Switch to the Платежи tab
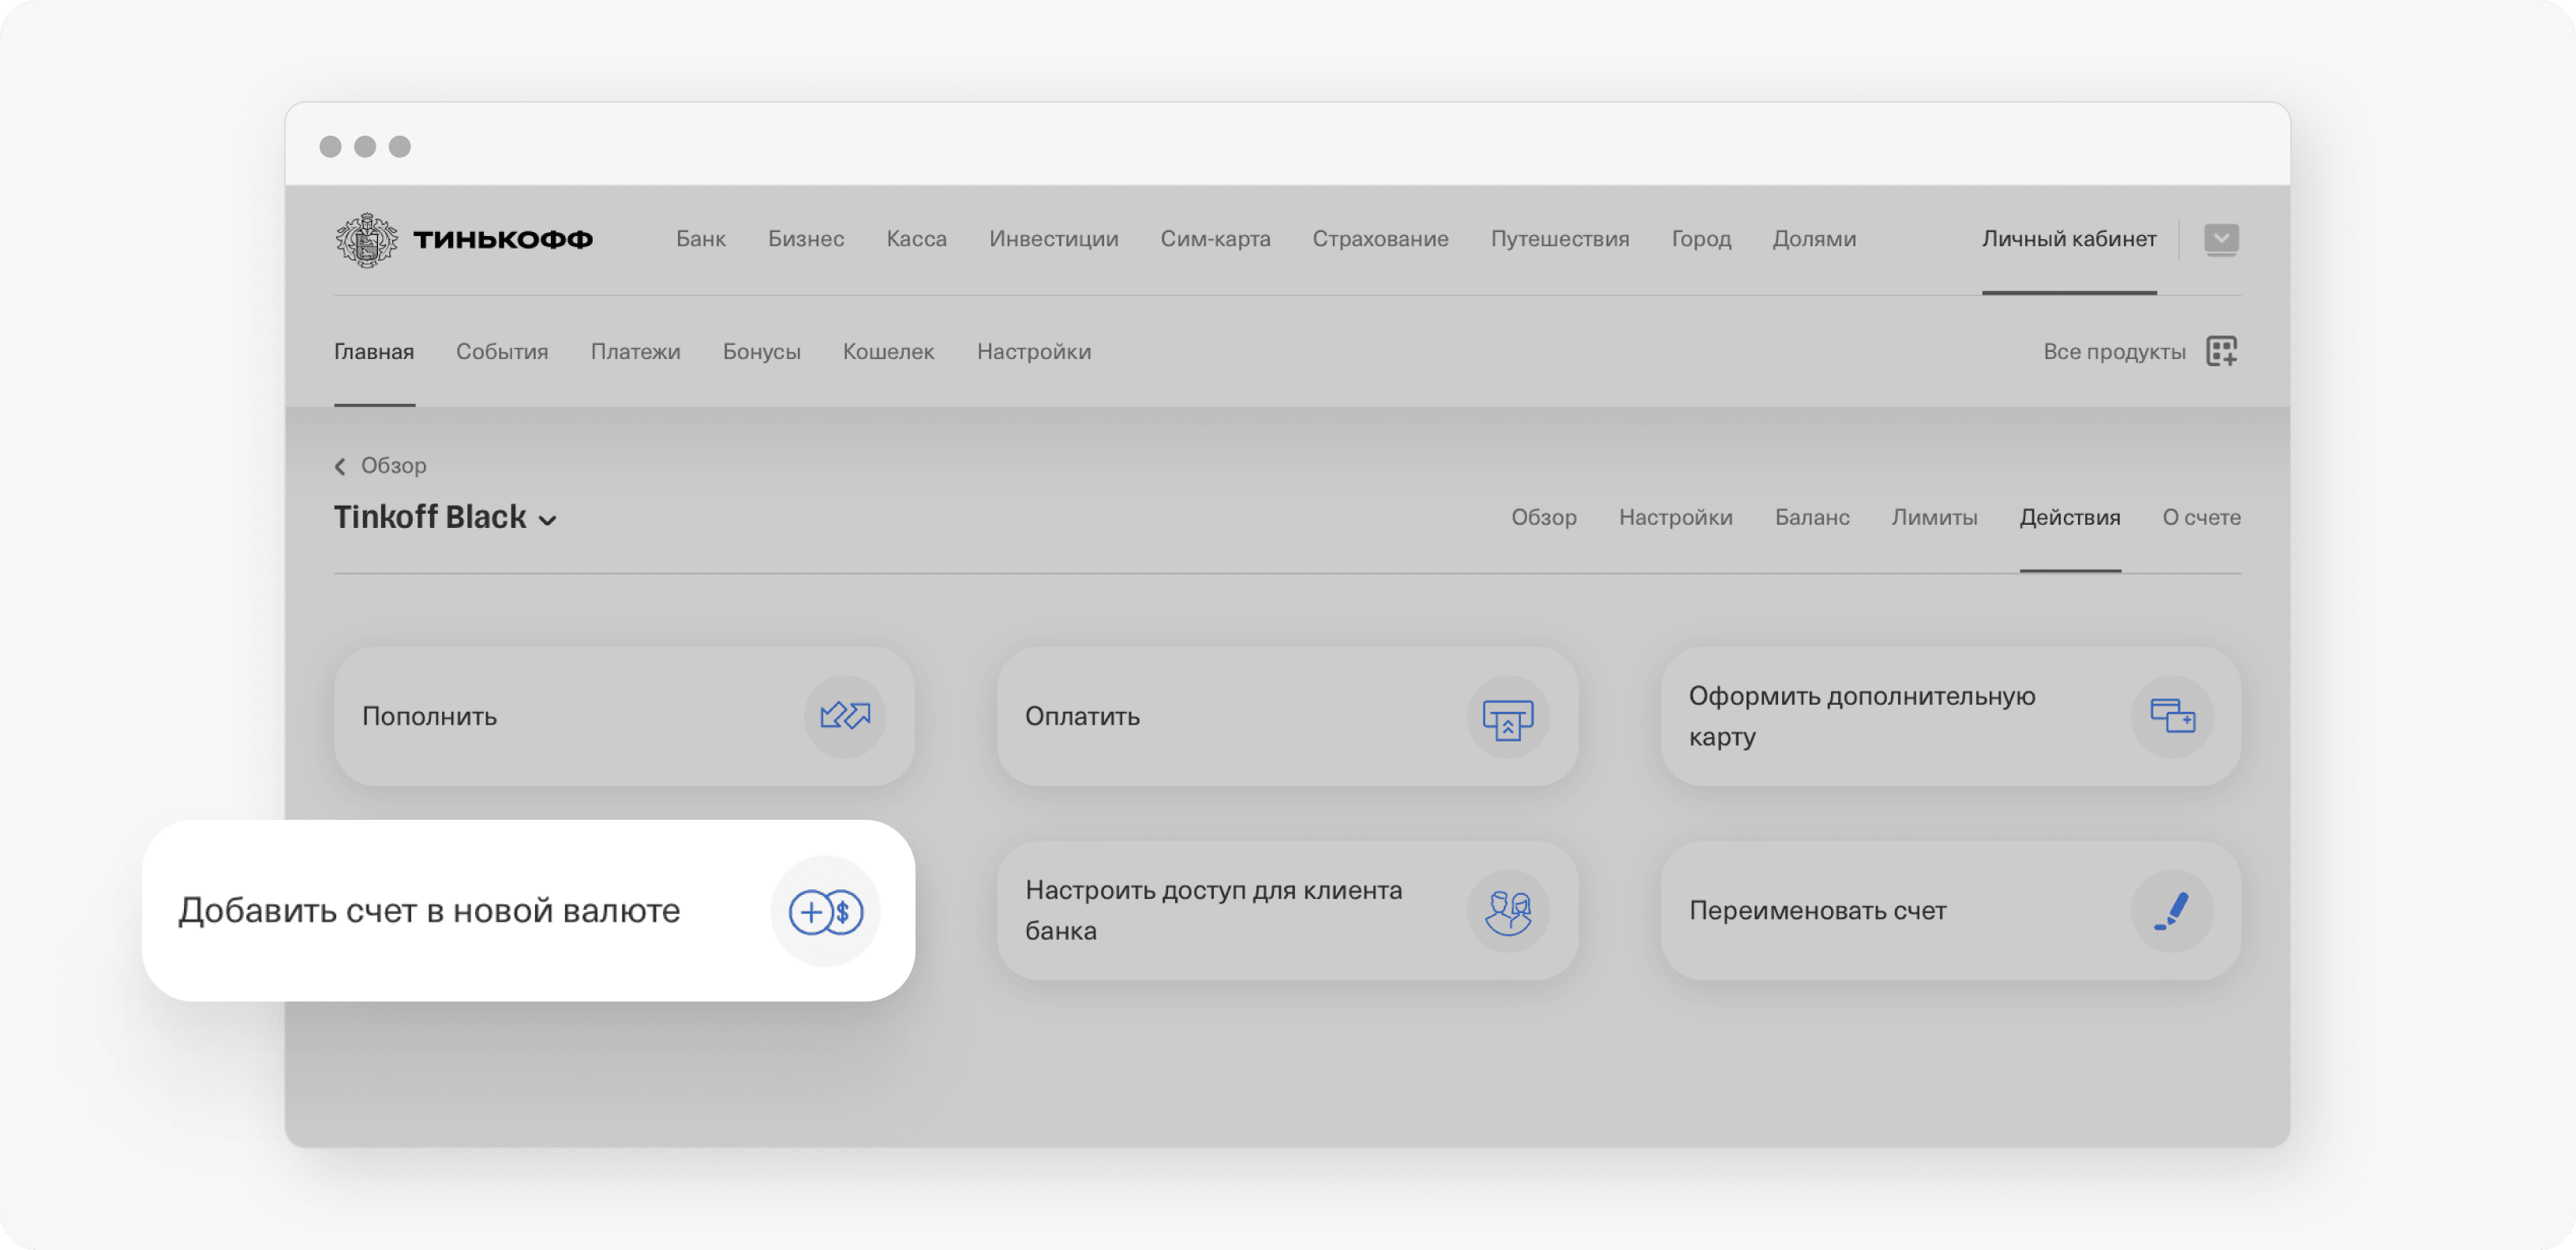The height and width of the screenshot is (1250, 2576). (635, 352)
